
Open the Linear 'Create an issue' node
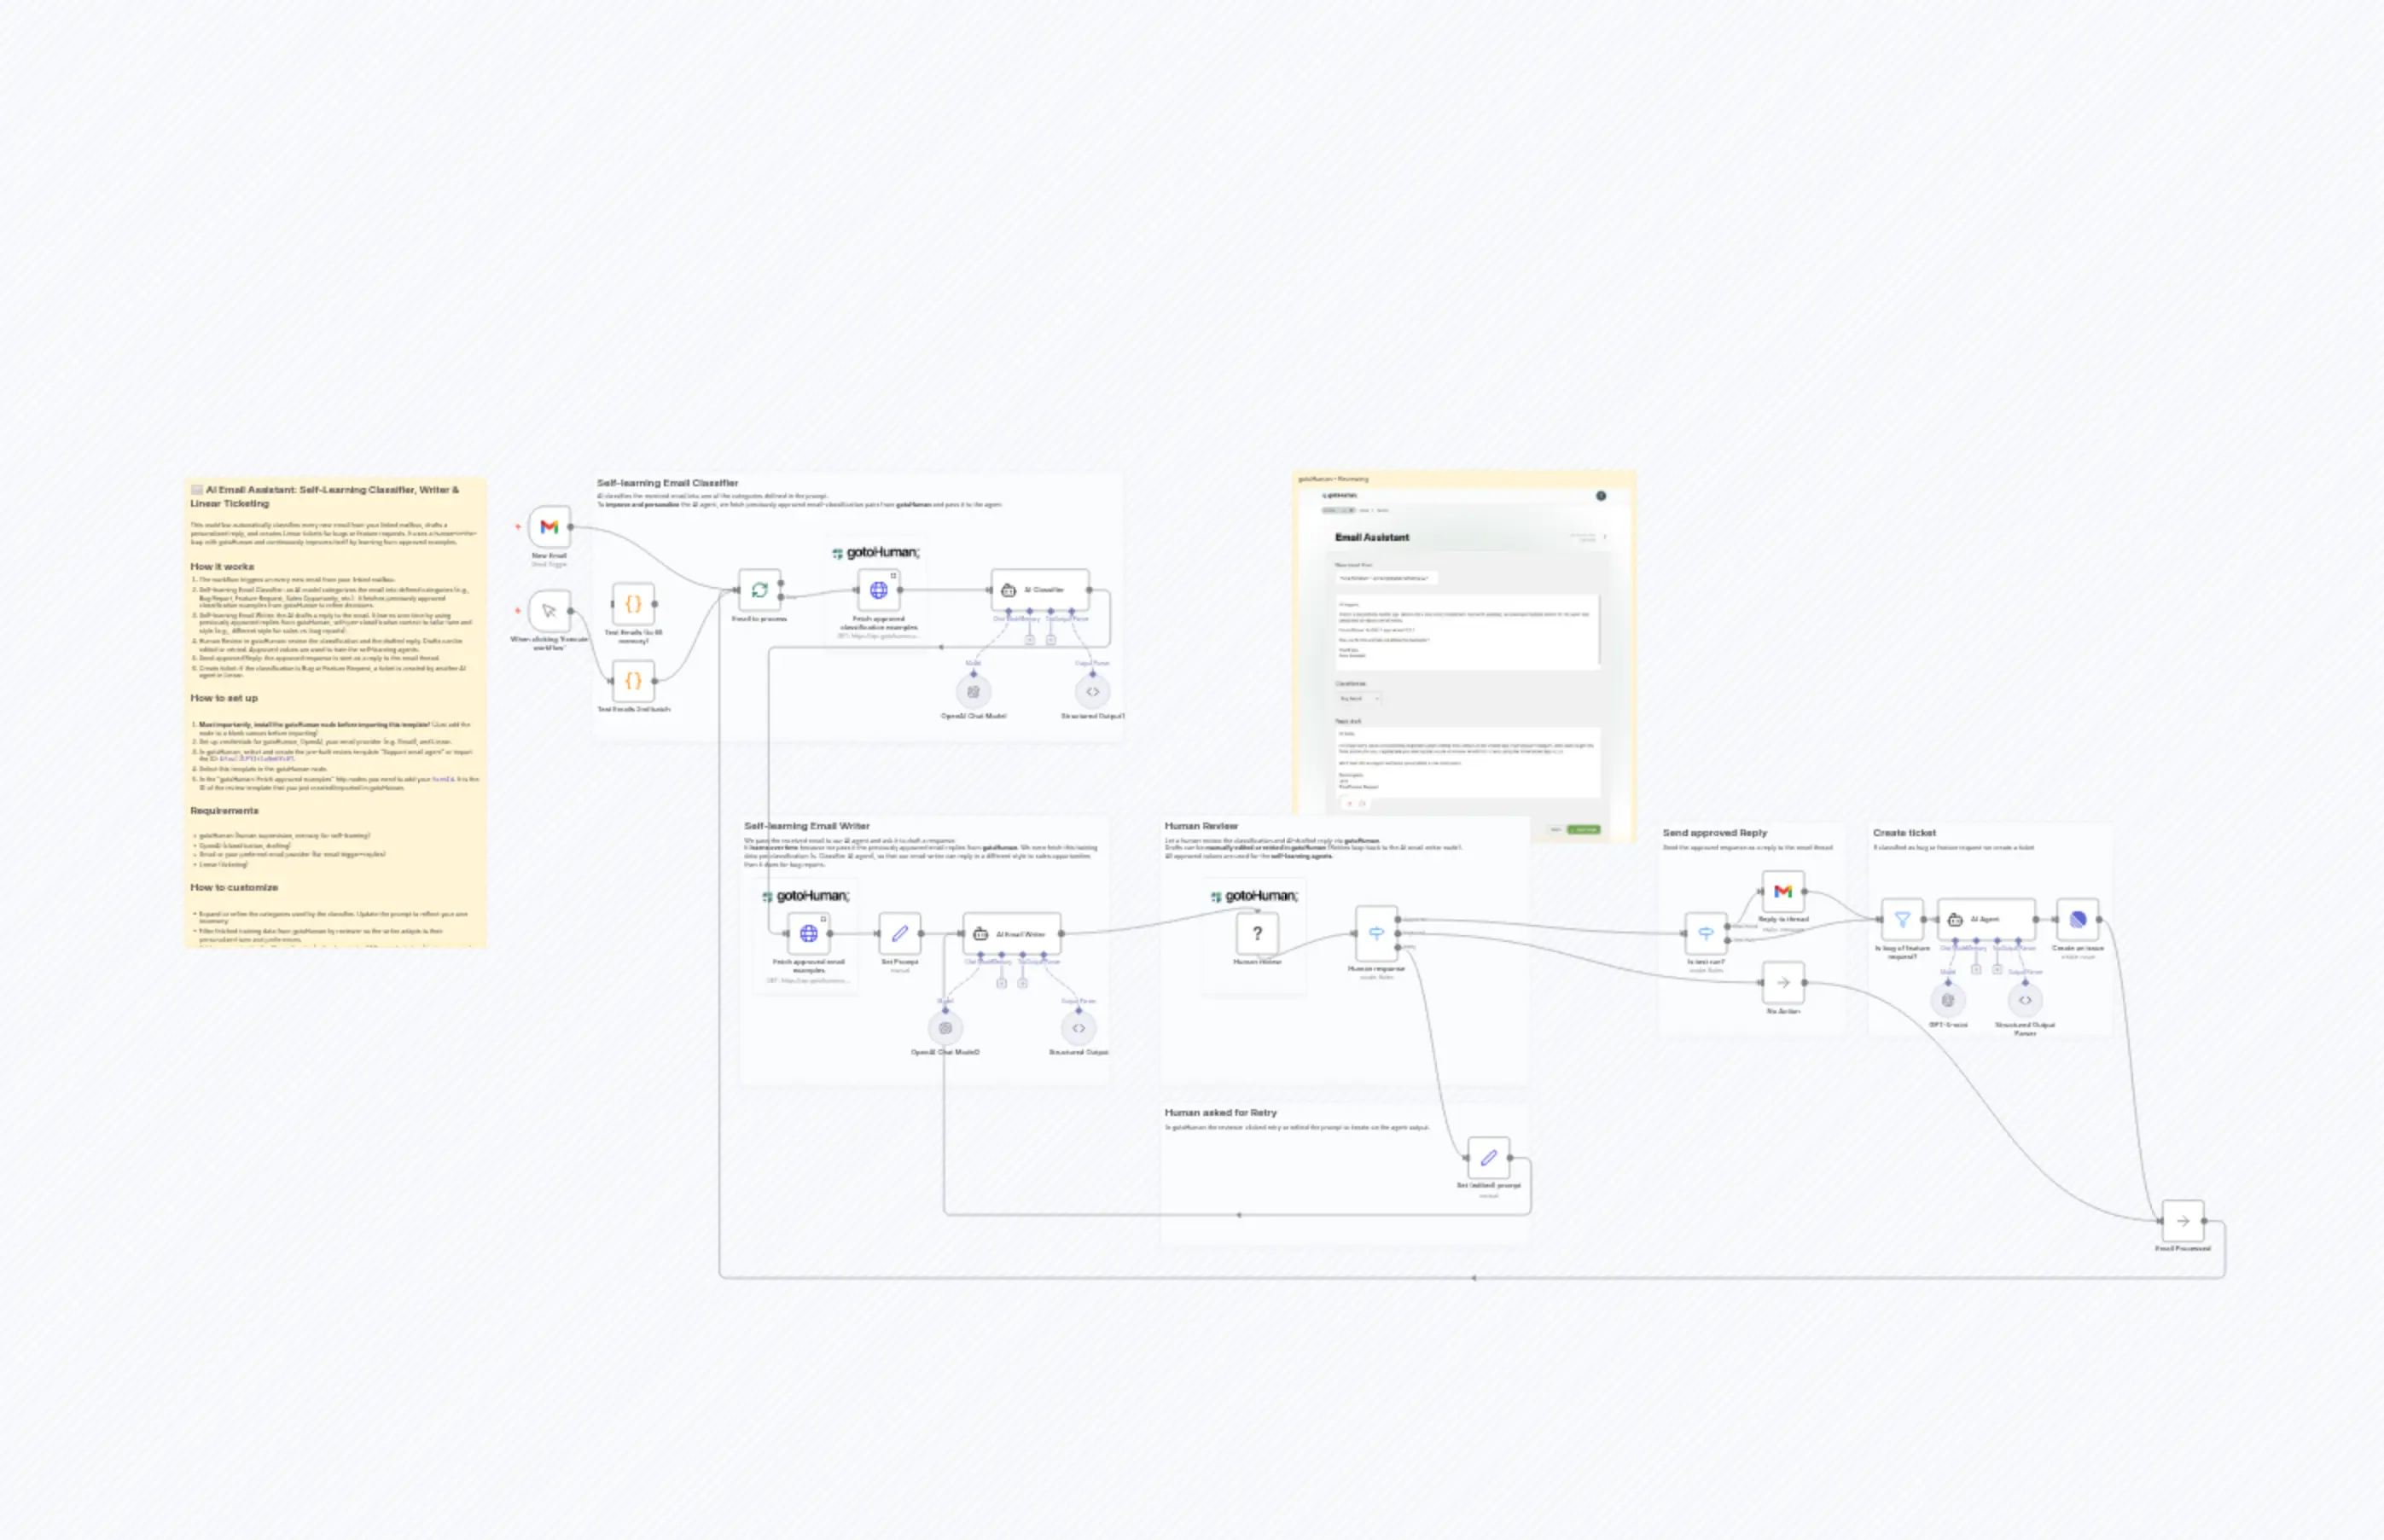(x=2079, y=919)
